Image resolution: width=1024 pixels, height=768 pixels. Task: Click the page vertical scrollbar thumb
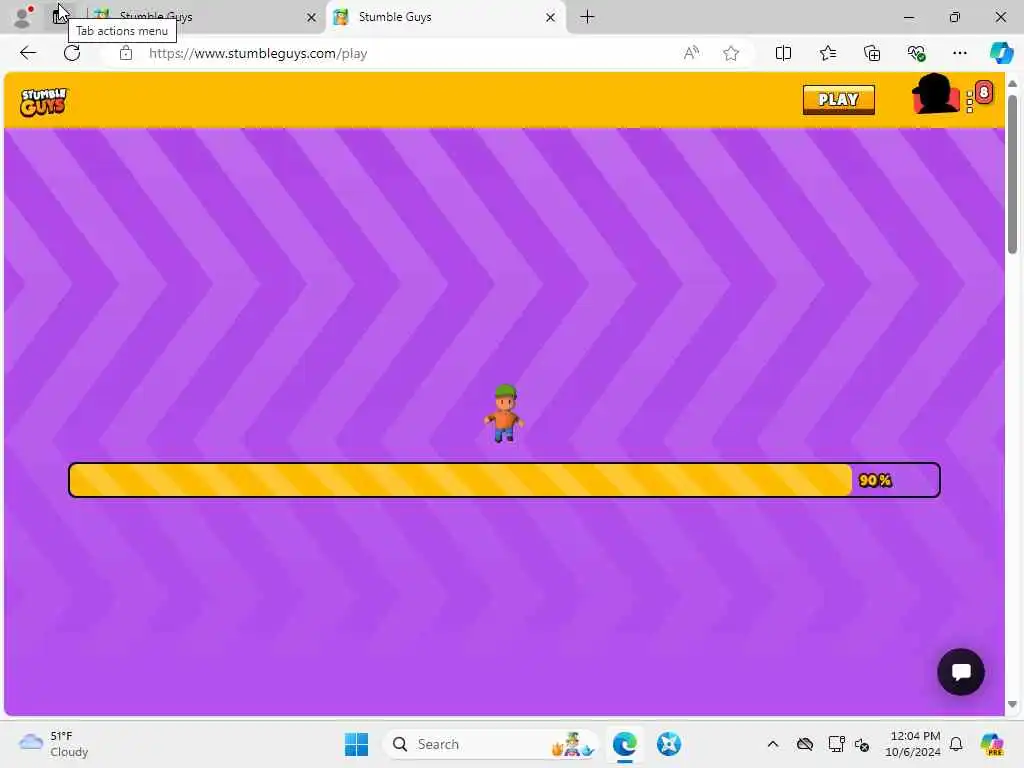tap(1012, 174)
